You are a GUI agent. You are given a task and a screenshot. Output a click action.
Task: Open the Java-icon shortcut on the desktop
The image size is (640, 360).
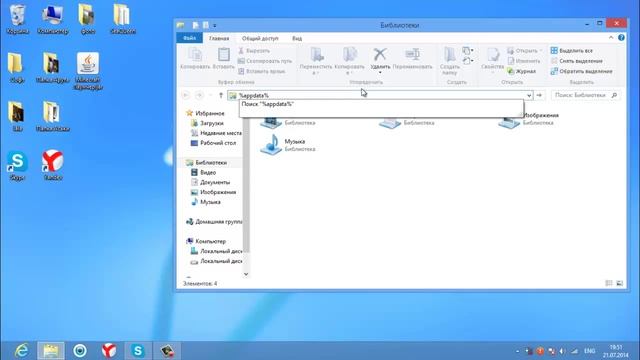88,71
